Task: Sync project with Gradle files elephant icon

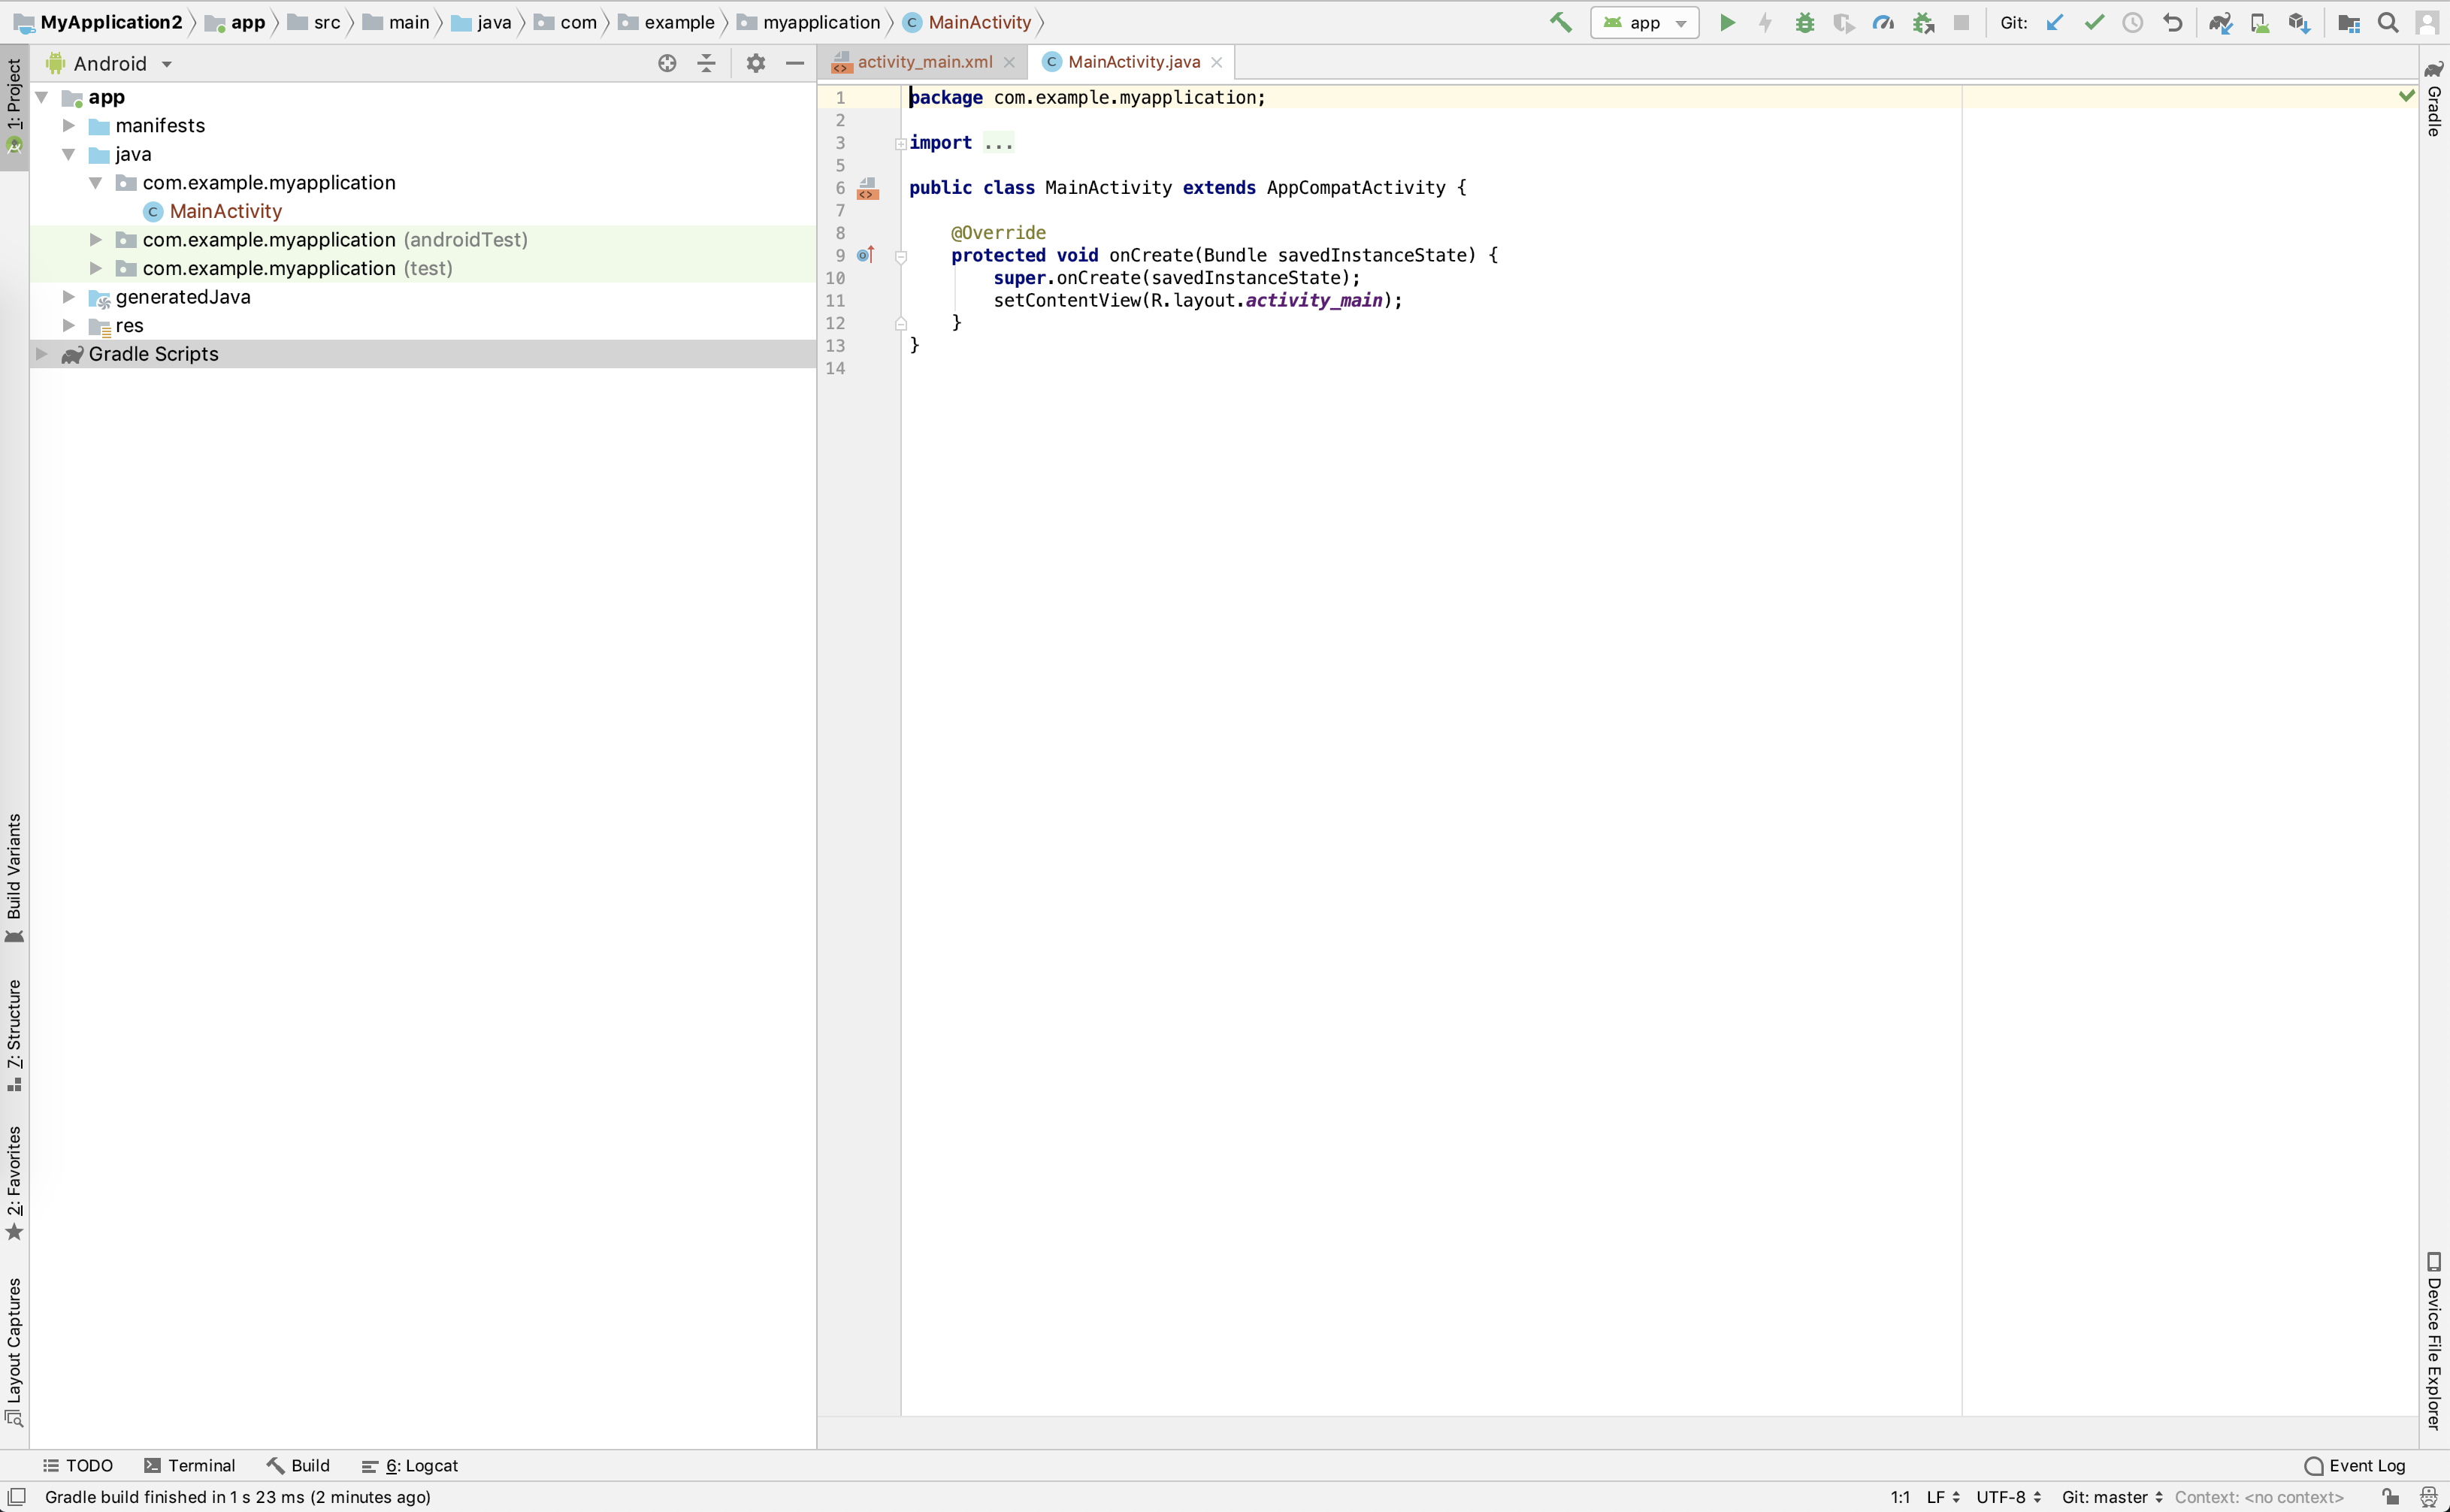Action: coord(2221,22)
